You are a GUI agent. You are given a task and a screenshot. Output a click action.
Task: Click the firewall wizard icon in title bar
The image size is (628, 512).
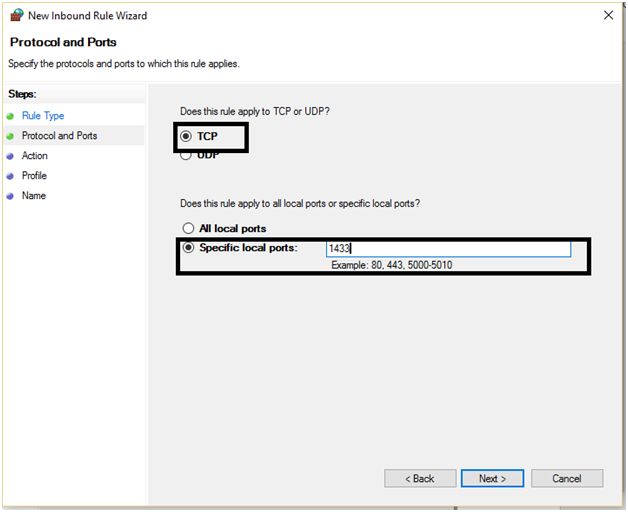pos(15,16)
